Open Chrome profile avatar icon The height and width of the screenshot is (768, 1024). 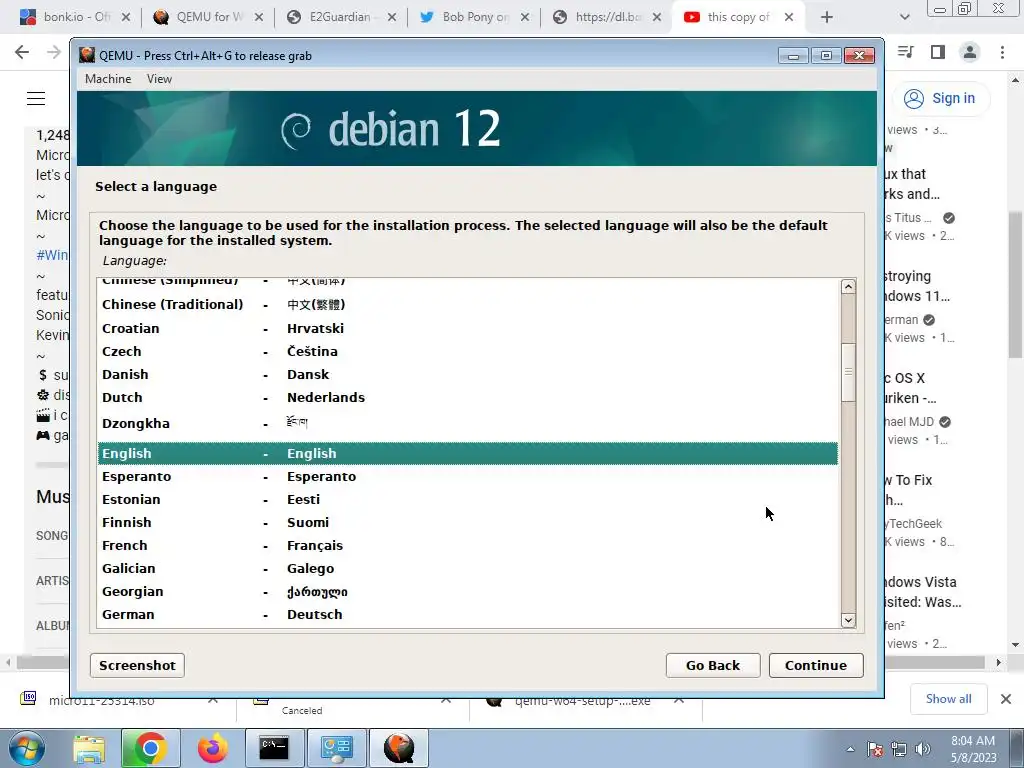970,52
